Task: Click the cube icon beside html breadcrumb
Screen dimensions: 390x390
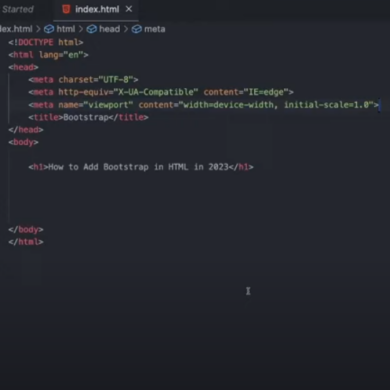Action: pyautogui.click(x=49, y=29)
